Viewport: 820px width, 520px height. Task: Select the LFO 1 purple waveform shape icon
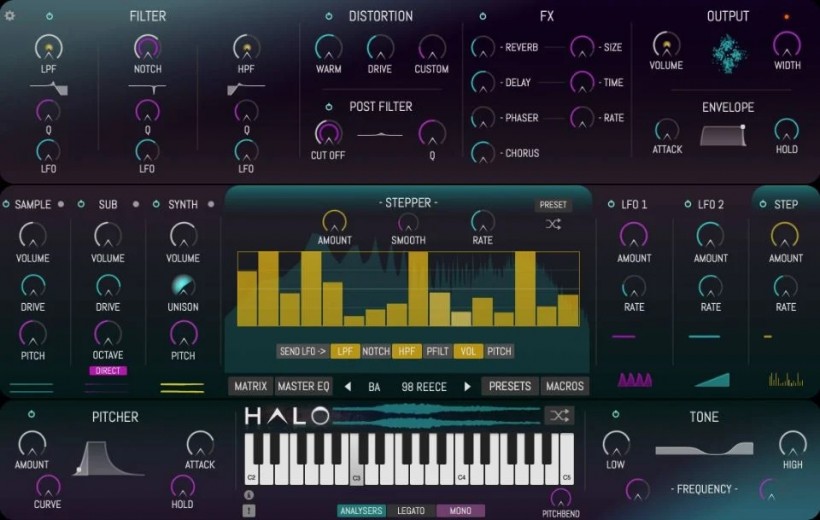tap(634, 379)
